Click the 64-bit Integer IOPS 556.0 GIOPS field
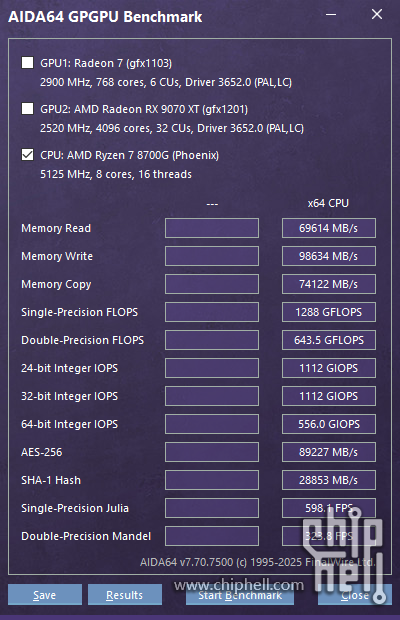The image size is (400, 620). [329, 424]
